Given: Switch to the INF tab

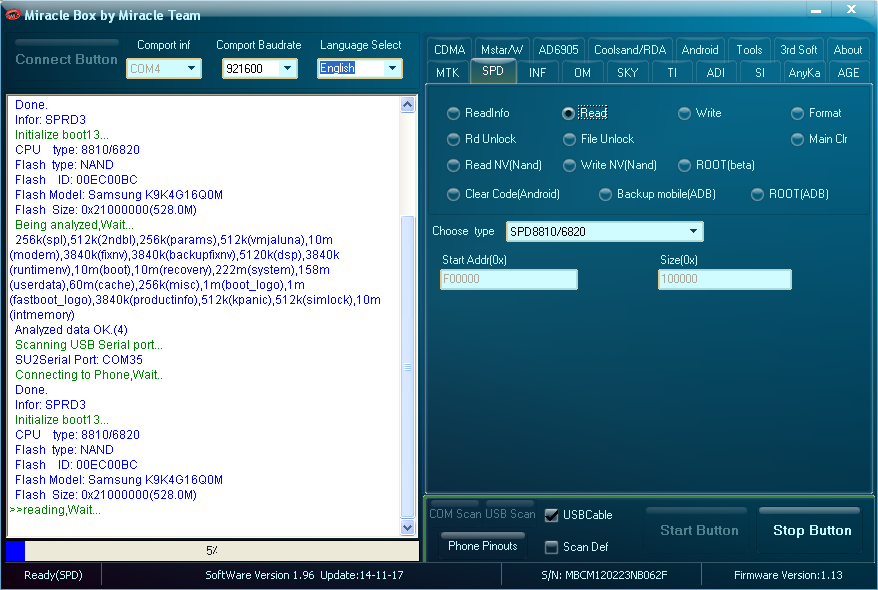Looking at the screenshot, I should 538,73.
